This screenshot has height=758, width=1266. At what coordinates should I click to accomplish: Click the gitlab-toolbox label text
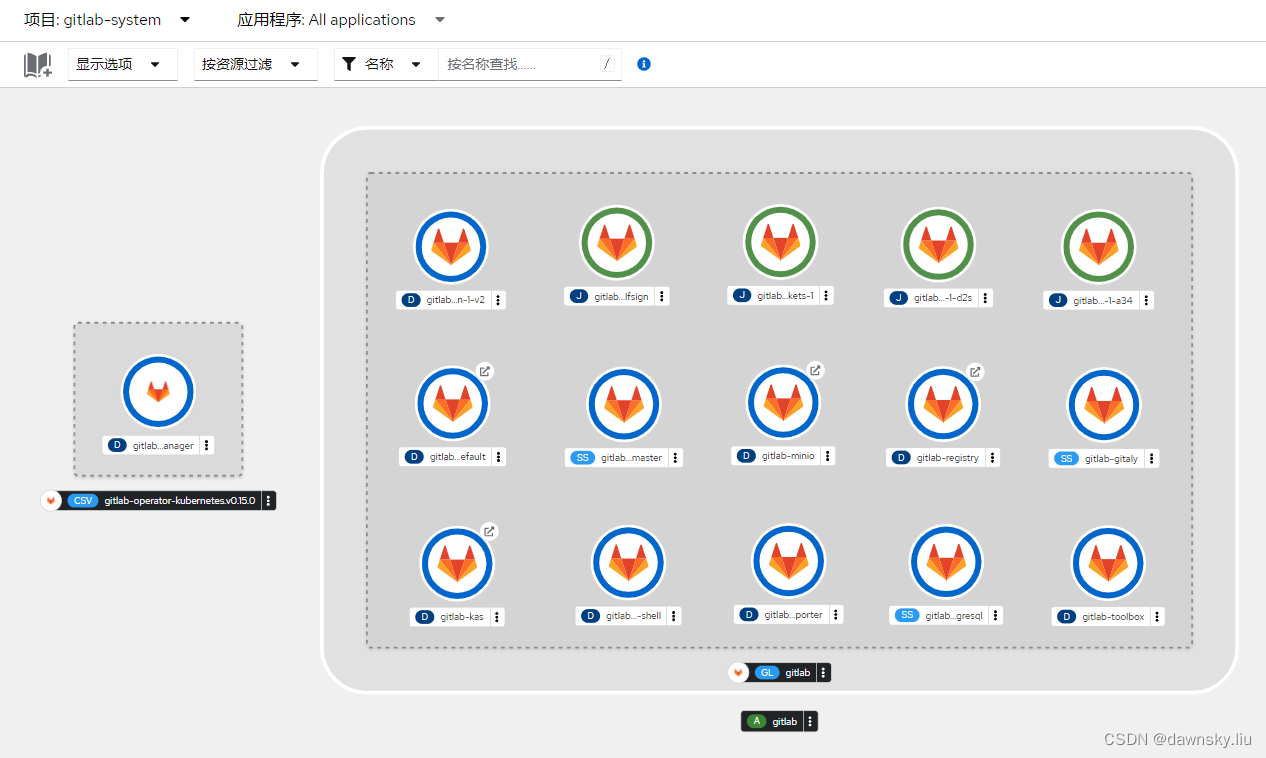click(x=1113, y=617)
